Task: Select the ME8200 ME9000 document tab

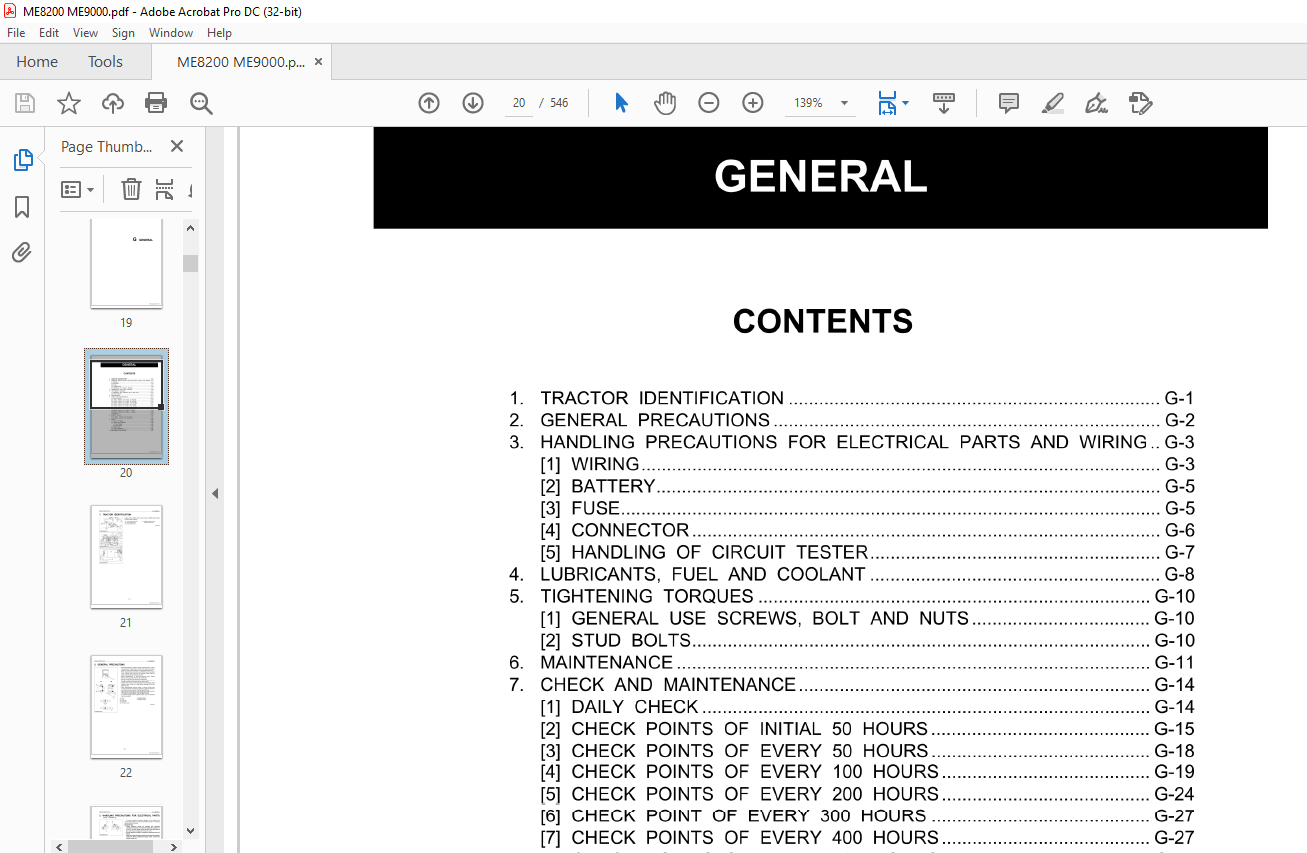Action: (x=241, y=61)
